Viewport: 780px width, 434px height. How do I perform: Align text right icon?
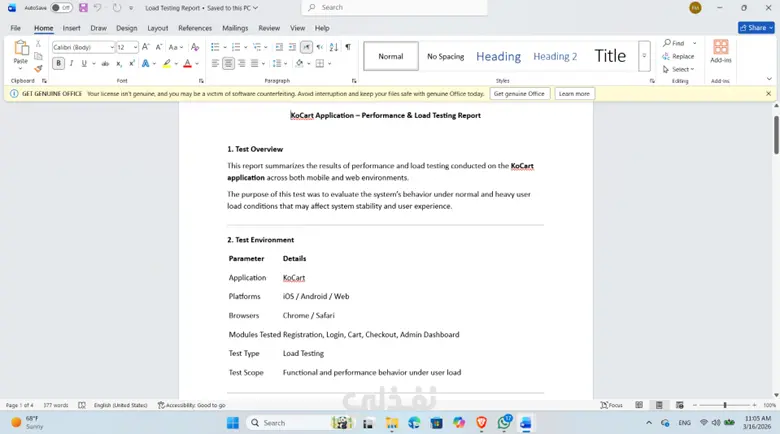(241, 63)
